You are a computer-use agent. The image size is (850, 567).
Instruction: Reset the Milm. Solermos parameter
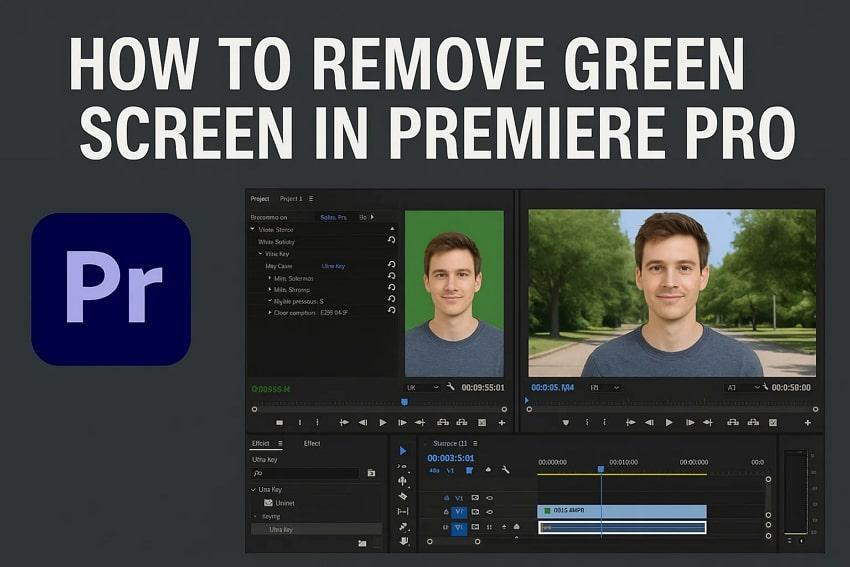pos(391,276)
